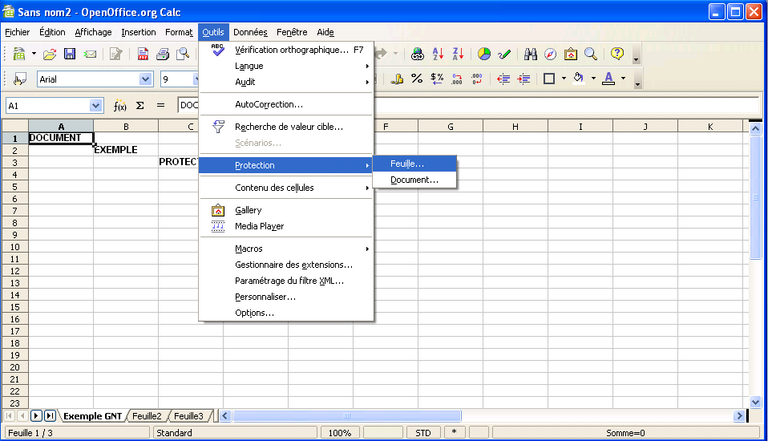Save the document with the floppy icon
The height and width of the screenshot is (441, 768).
70,54
